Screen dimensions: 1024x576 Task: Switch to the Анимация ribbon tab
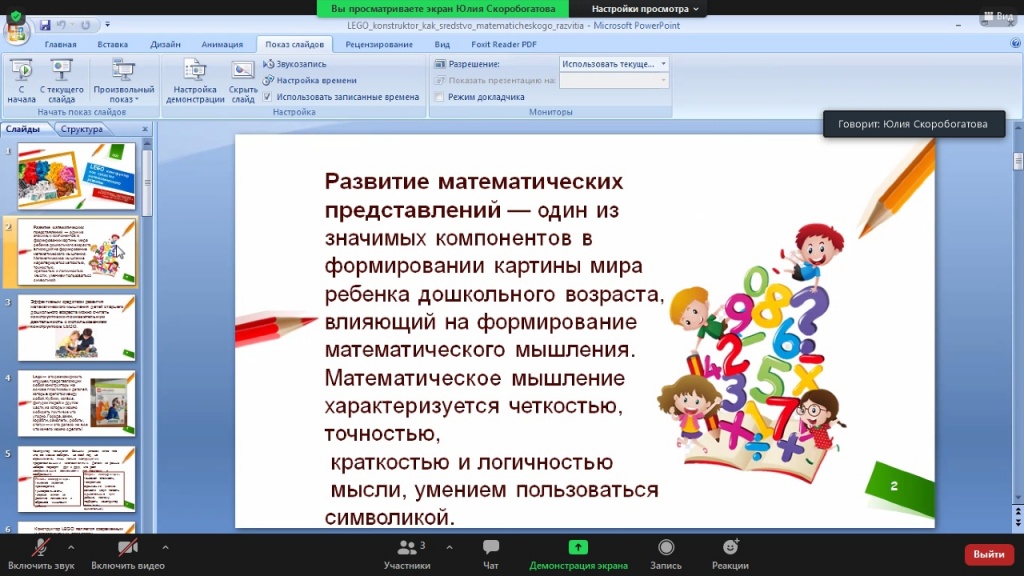pyautogui.click(x=221, y=45)
